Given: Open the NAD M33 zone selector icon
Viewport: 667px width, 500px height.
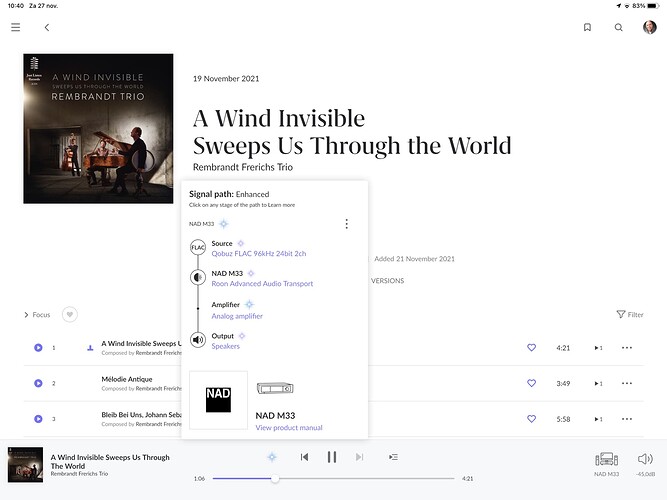Looking at the screenshot, I should click(x=607, y=460).
